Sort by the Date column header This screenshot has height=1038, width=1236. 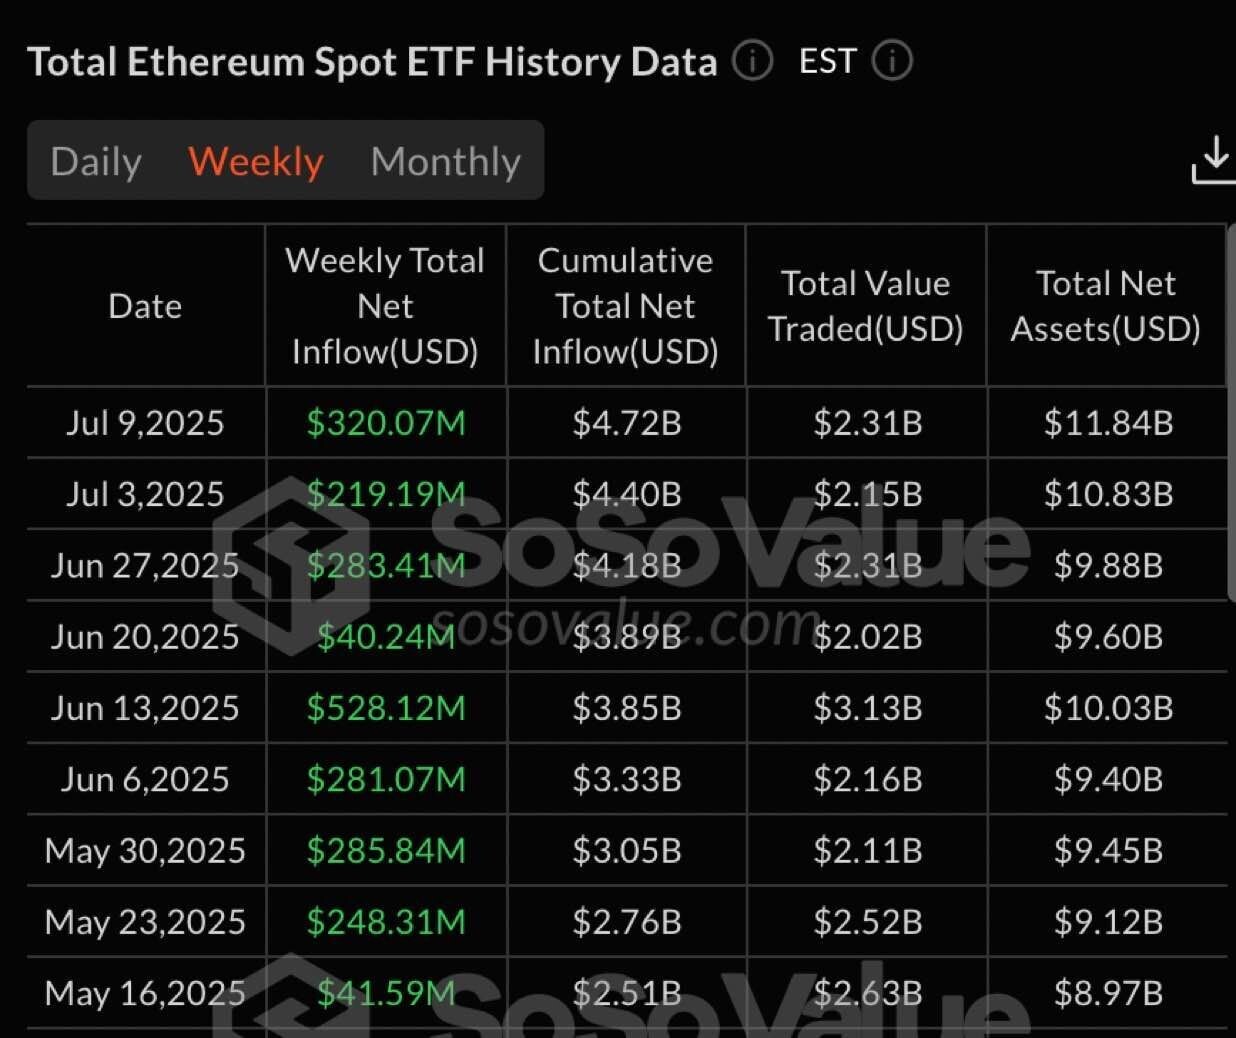pos(145,306)
